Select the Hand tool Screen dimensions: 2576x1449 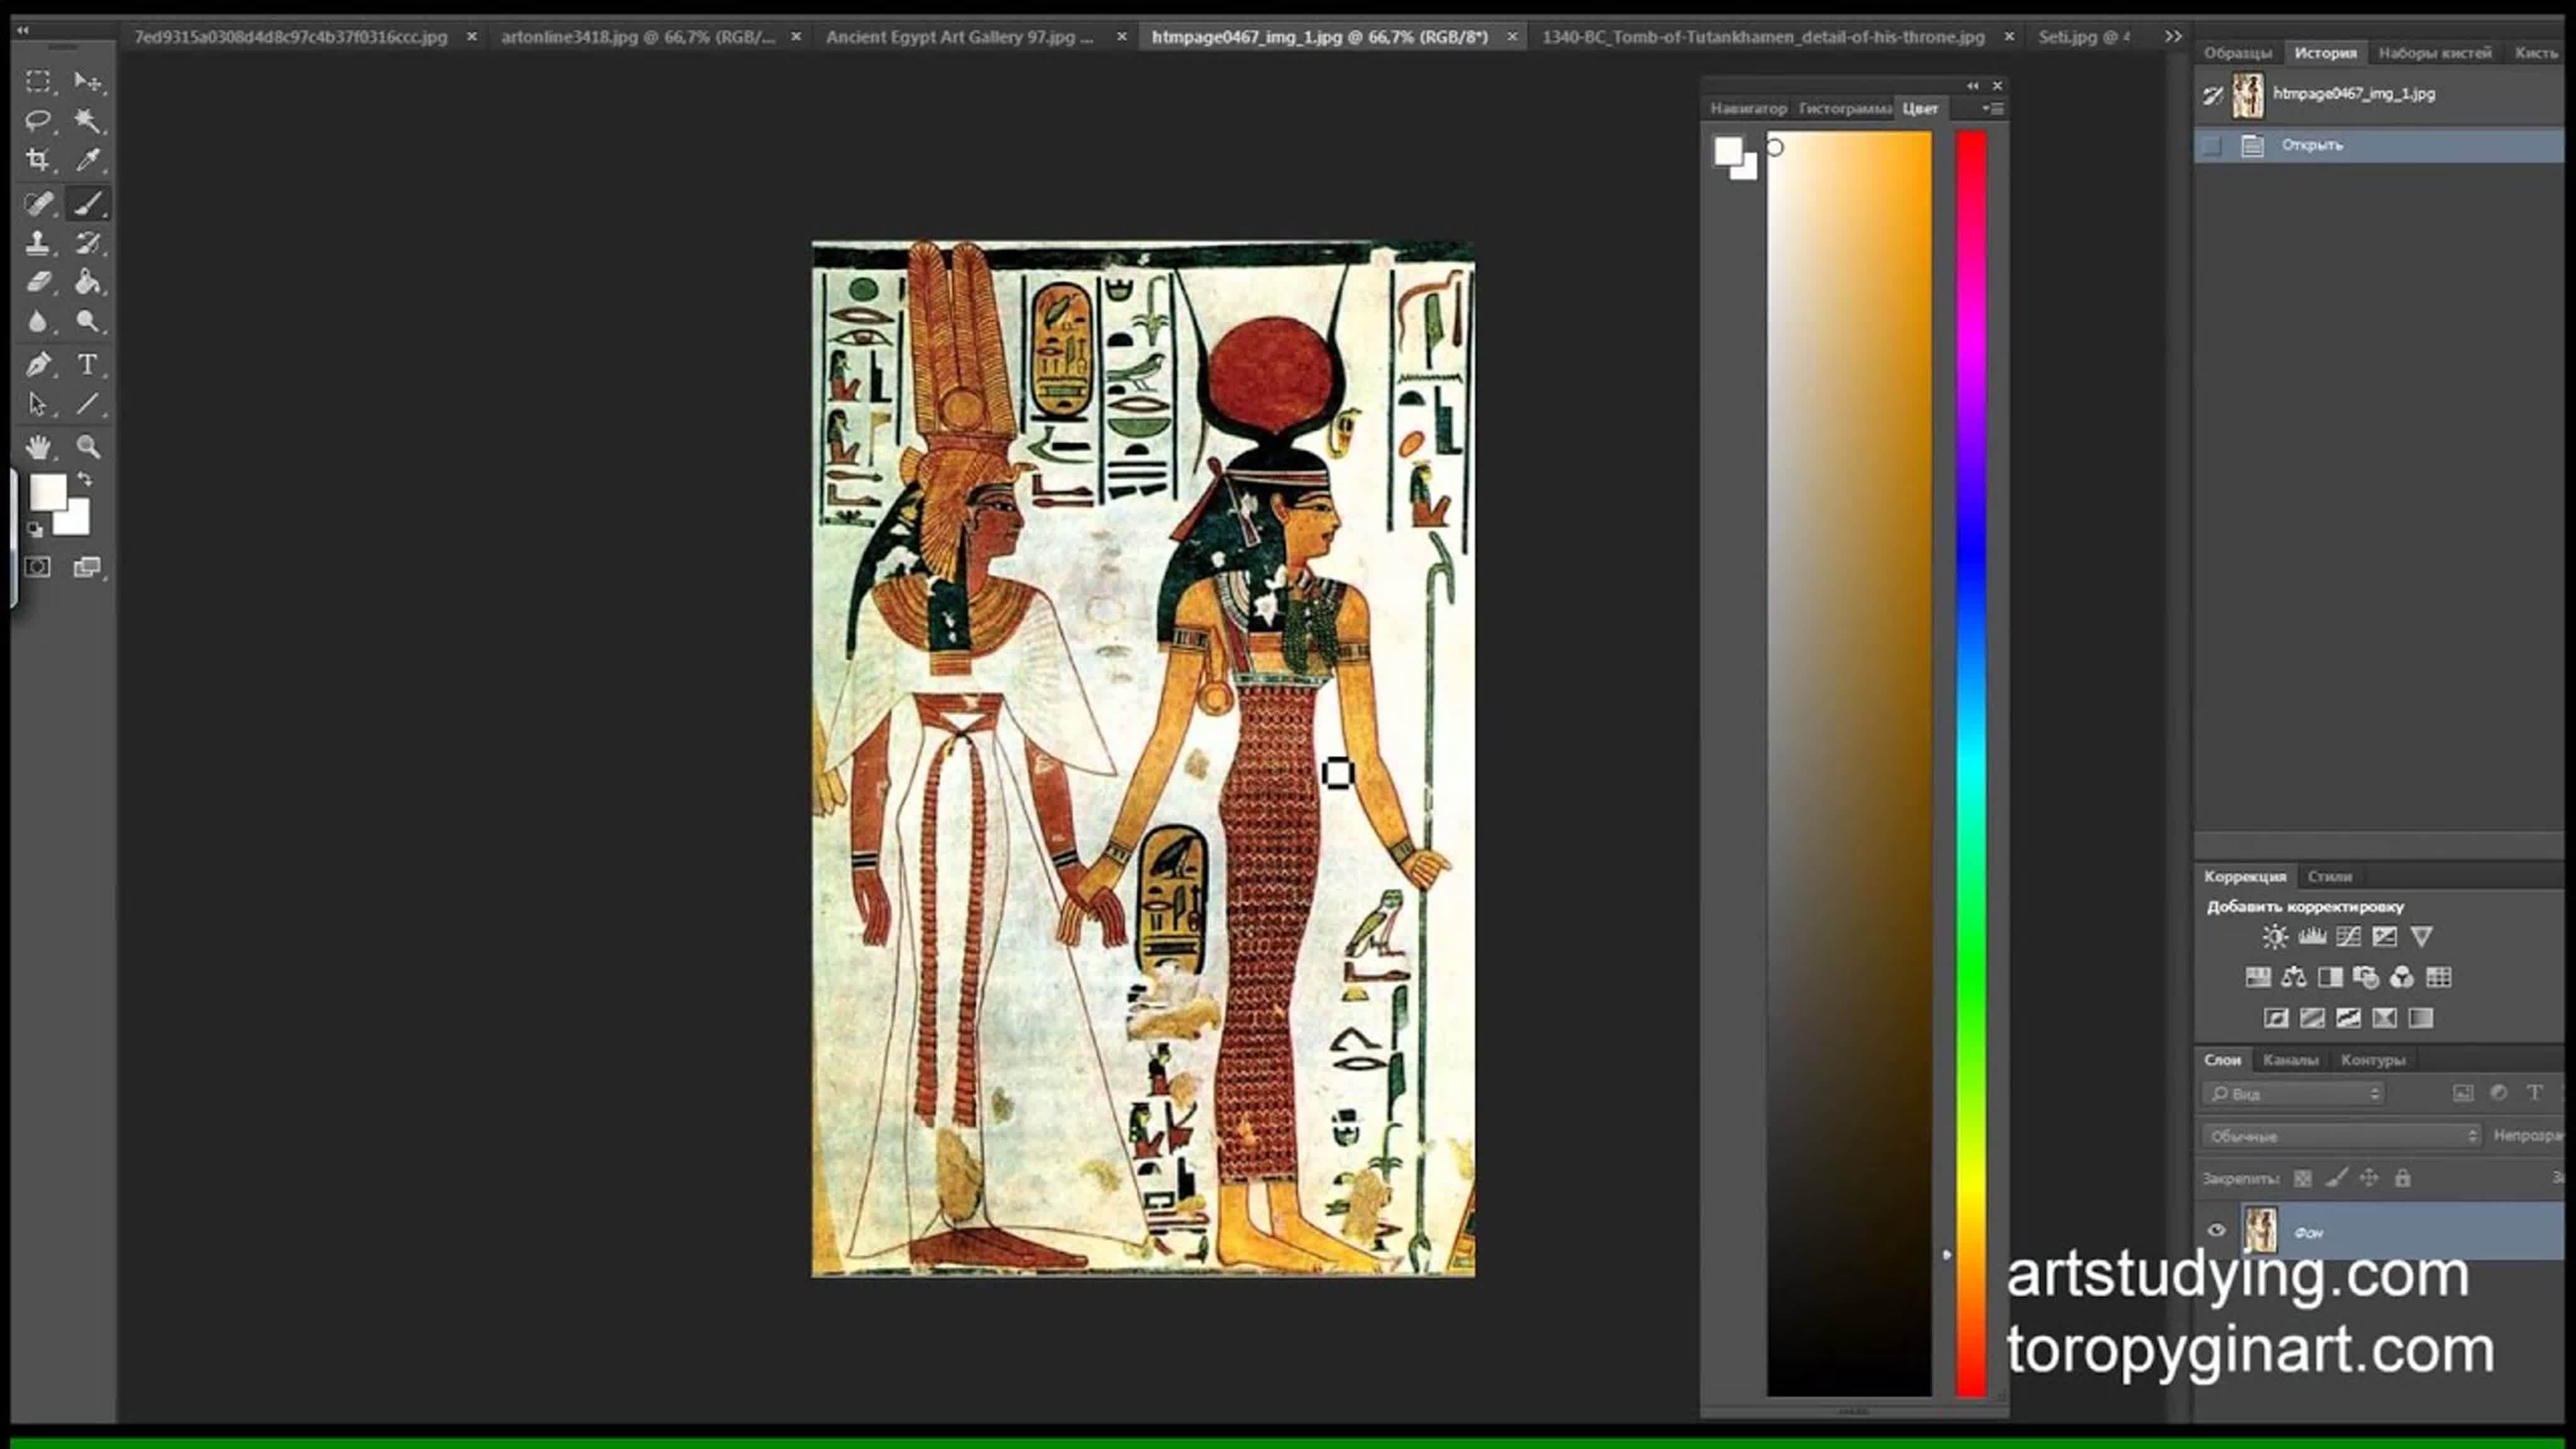click(38, 447)
